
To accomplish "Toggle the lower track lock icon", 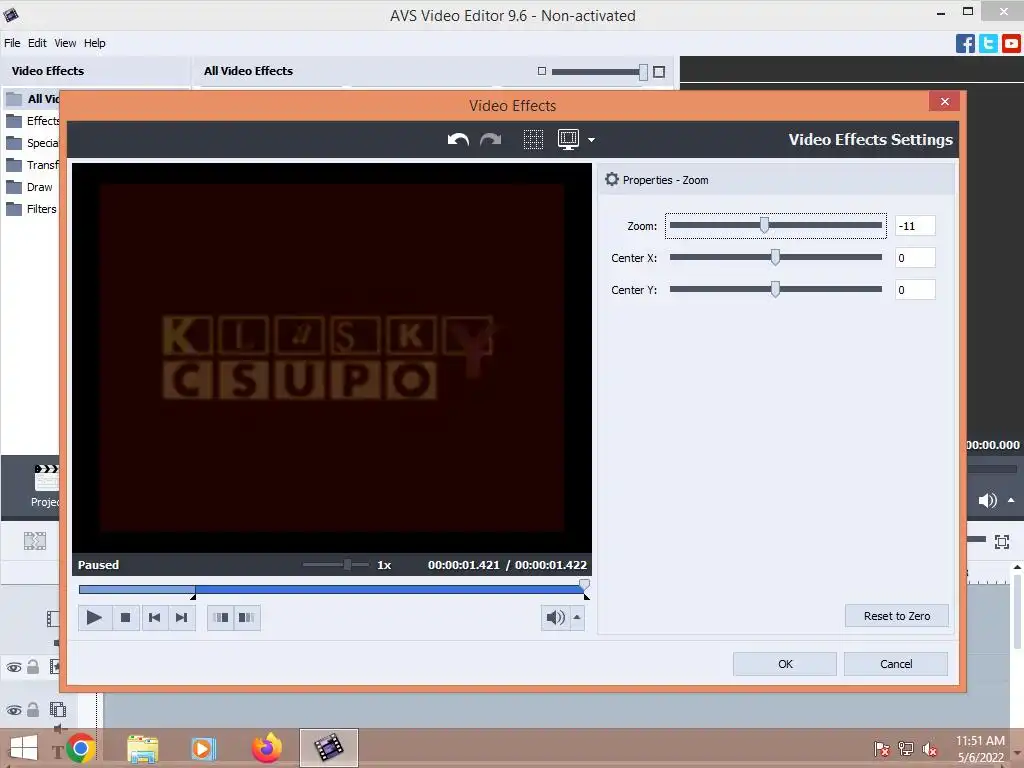I will (33, 709).
